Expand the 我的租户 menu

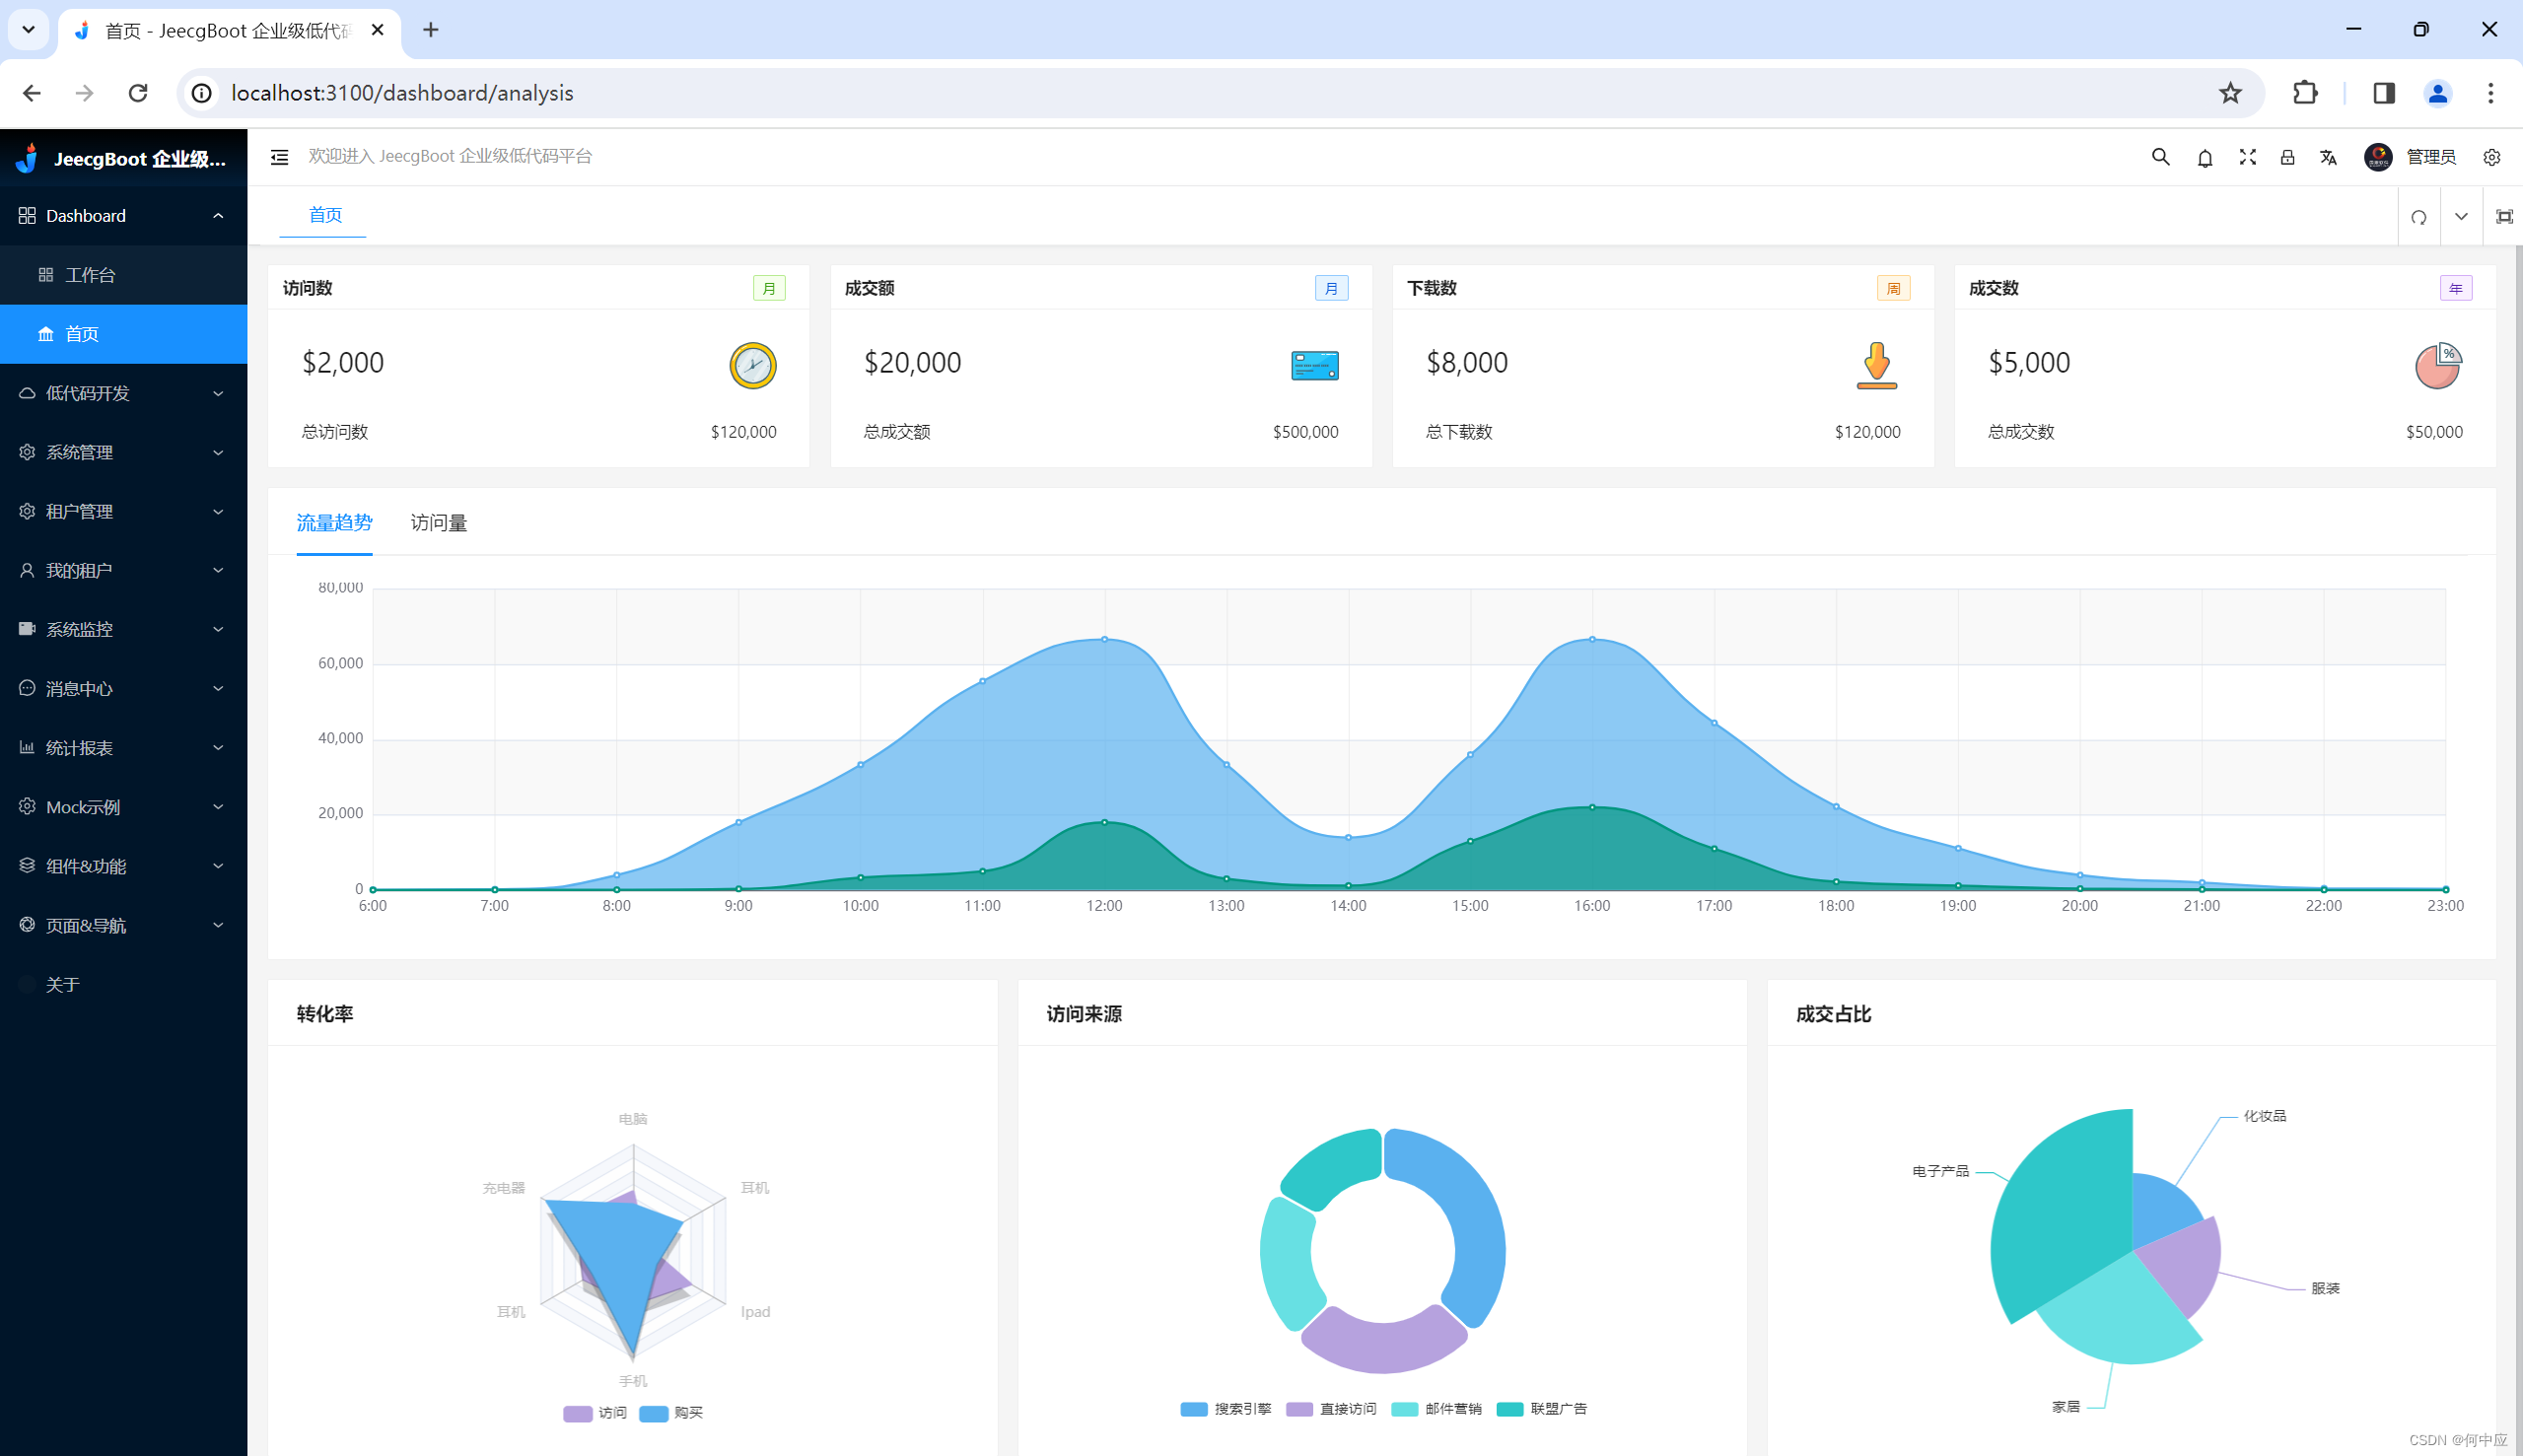[x=123, y=570]
